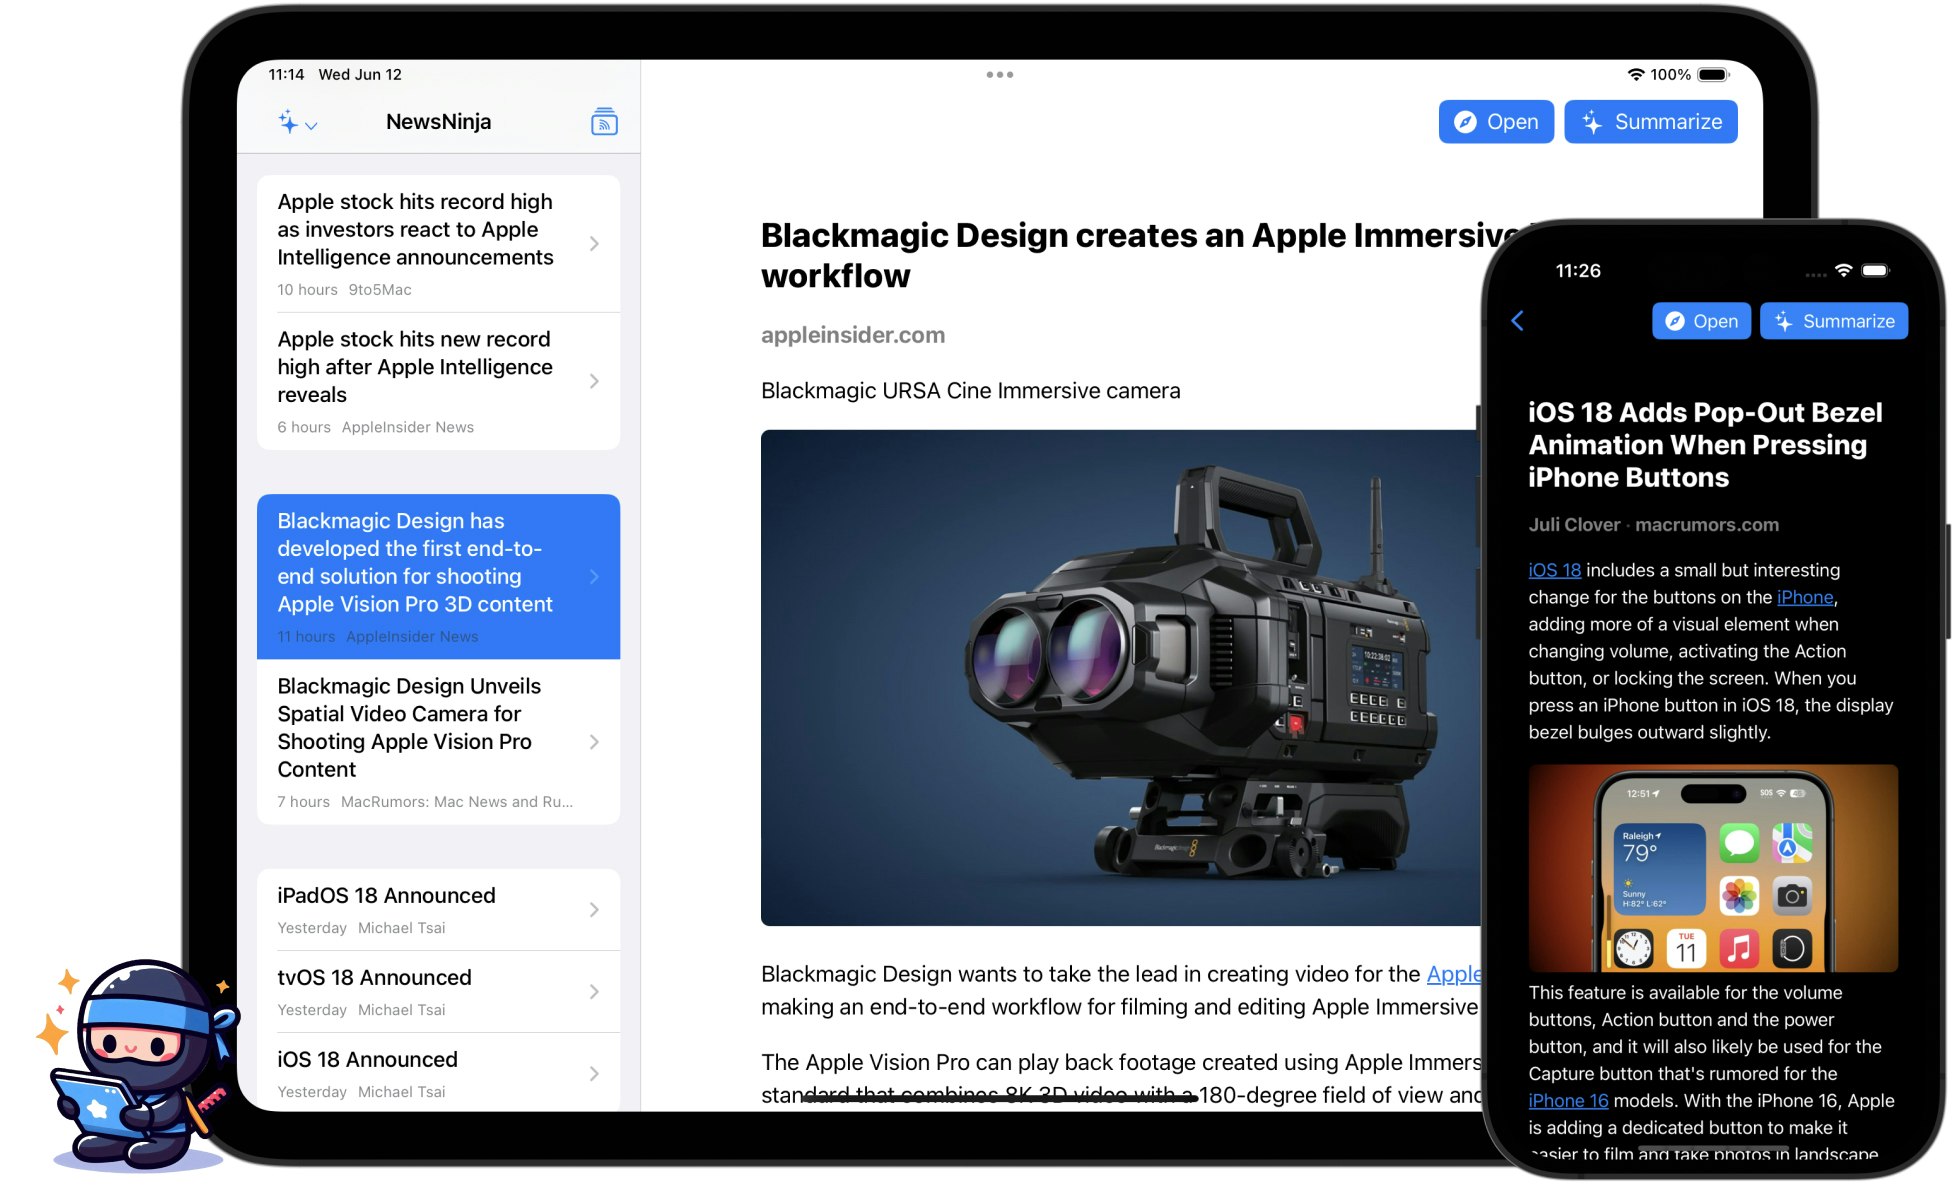Open chevron for Apple stock new record article

(594, 381)
